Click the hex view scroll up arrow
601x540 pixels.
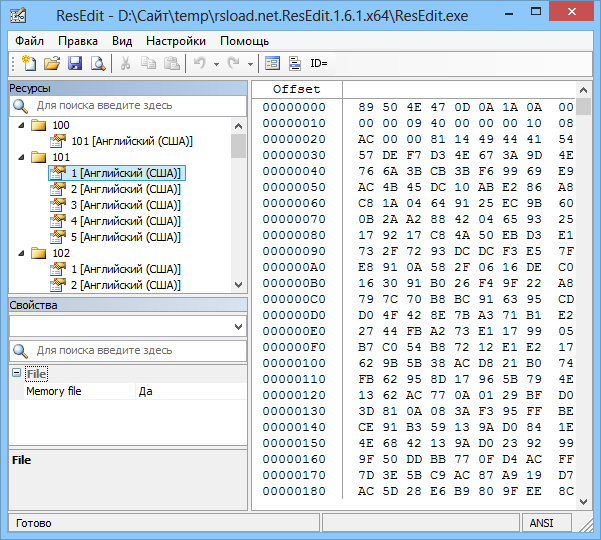pos(583,90)
